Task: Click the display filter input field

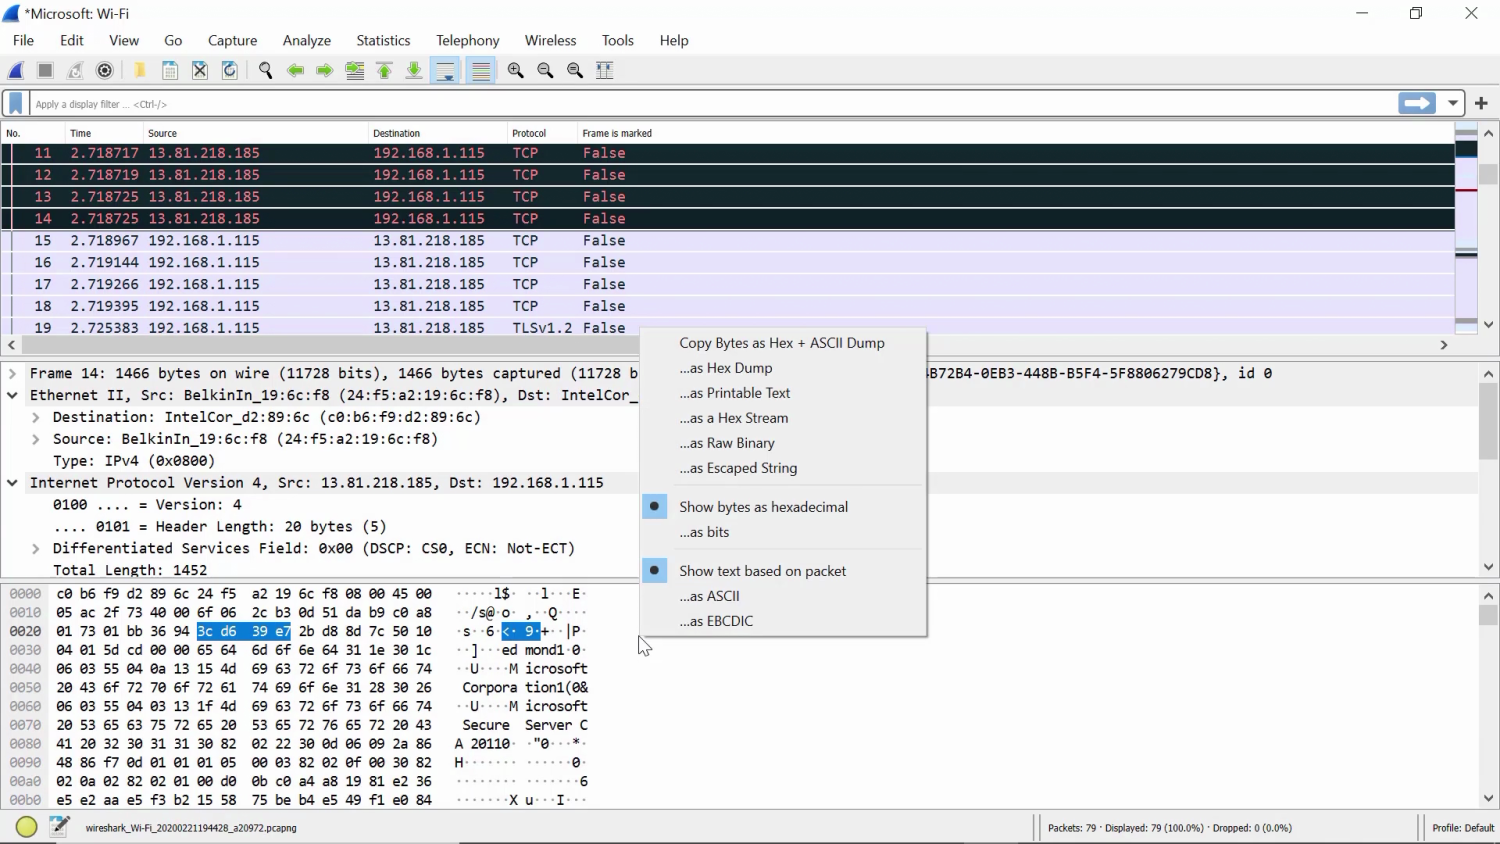Action: click(x=712, y=104)
